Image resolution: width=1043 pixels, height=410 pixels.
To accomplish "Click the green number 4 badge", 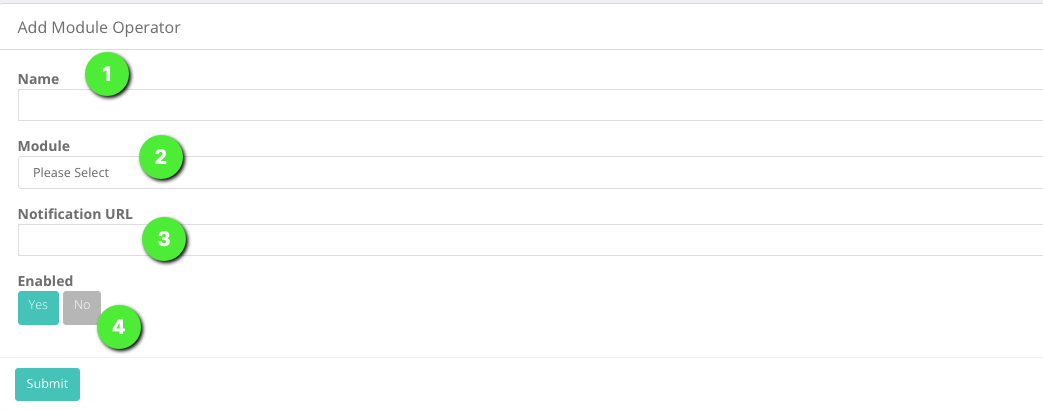I will click(119, 327).
